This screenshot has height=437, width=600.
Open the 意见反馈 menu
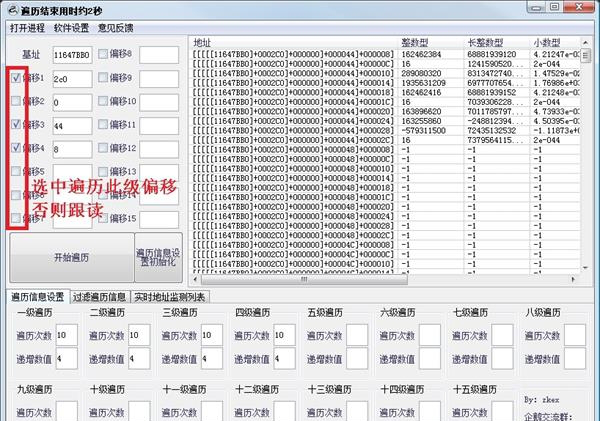click(116, 28)
